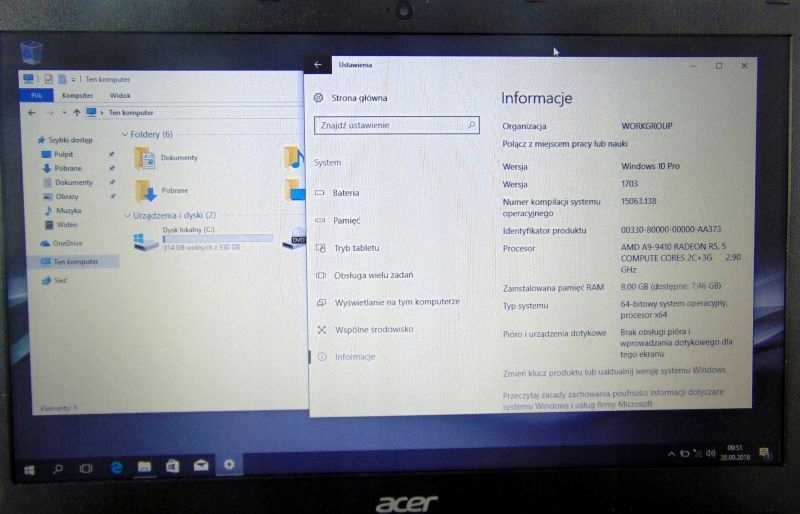Open recent locations dropdown in File Explorer

(x=64, y=113)
